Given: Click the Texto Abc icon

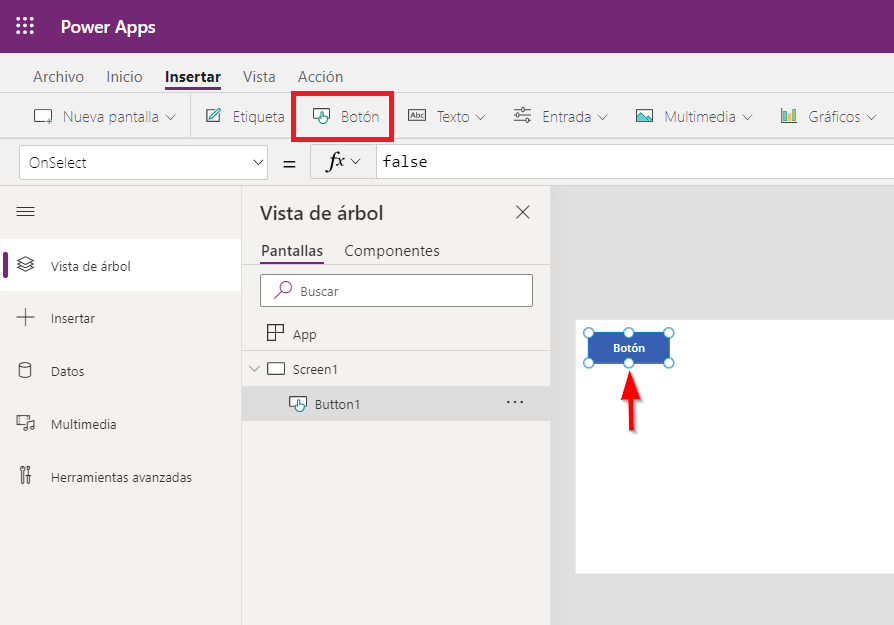Looking at the screenshot, I should tap(417, 116).
